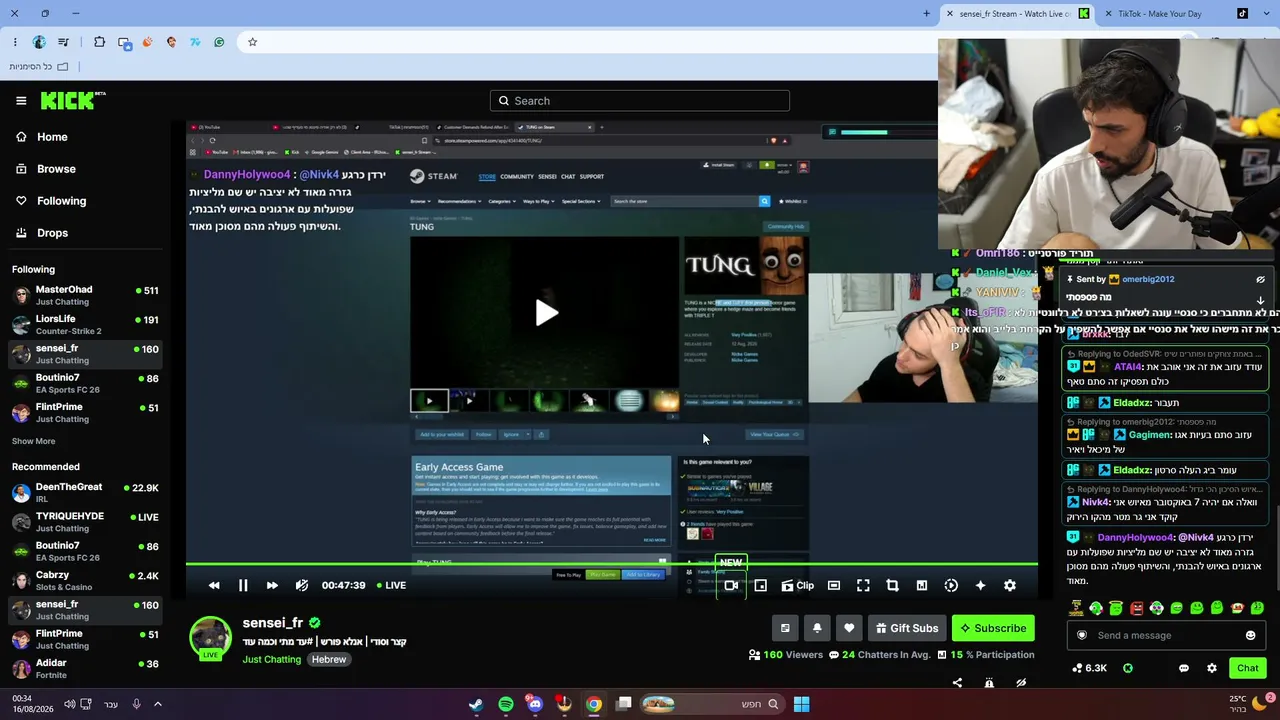
Task: Click the sparkle icon in player controls
Action: (x=980, y=585)
